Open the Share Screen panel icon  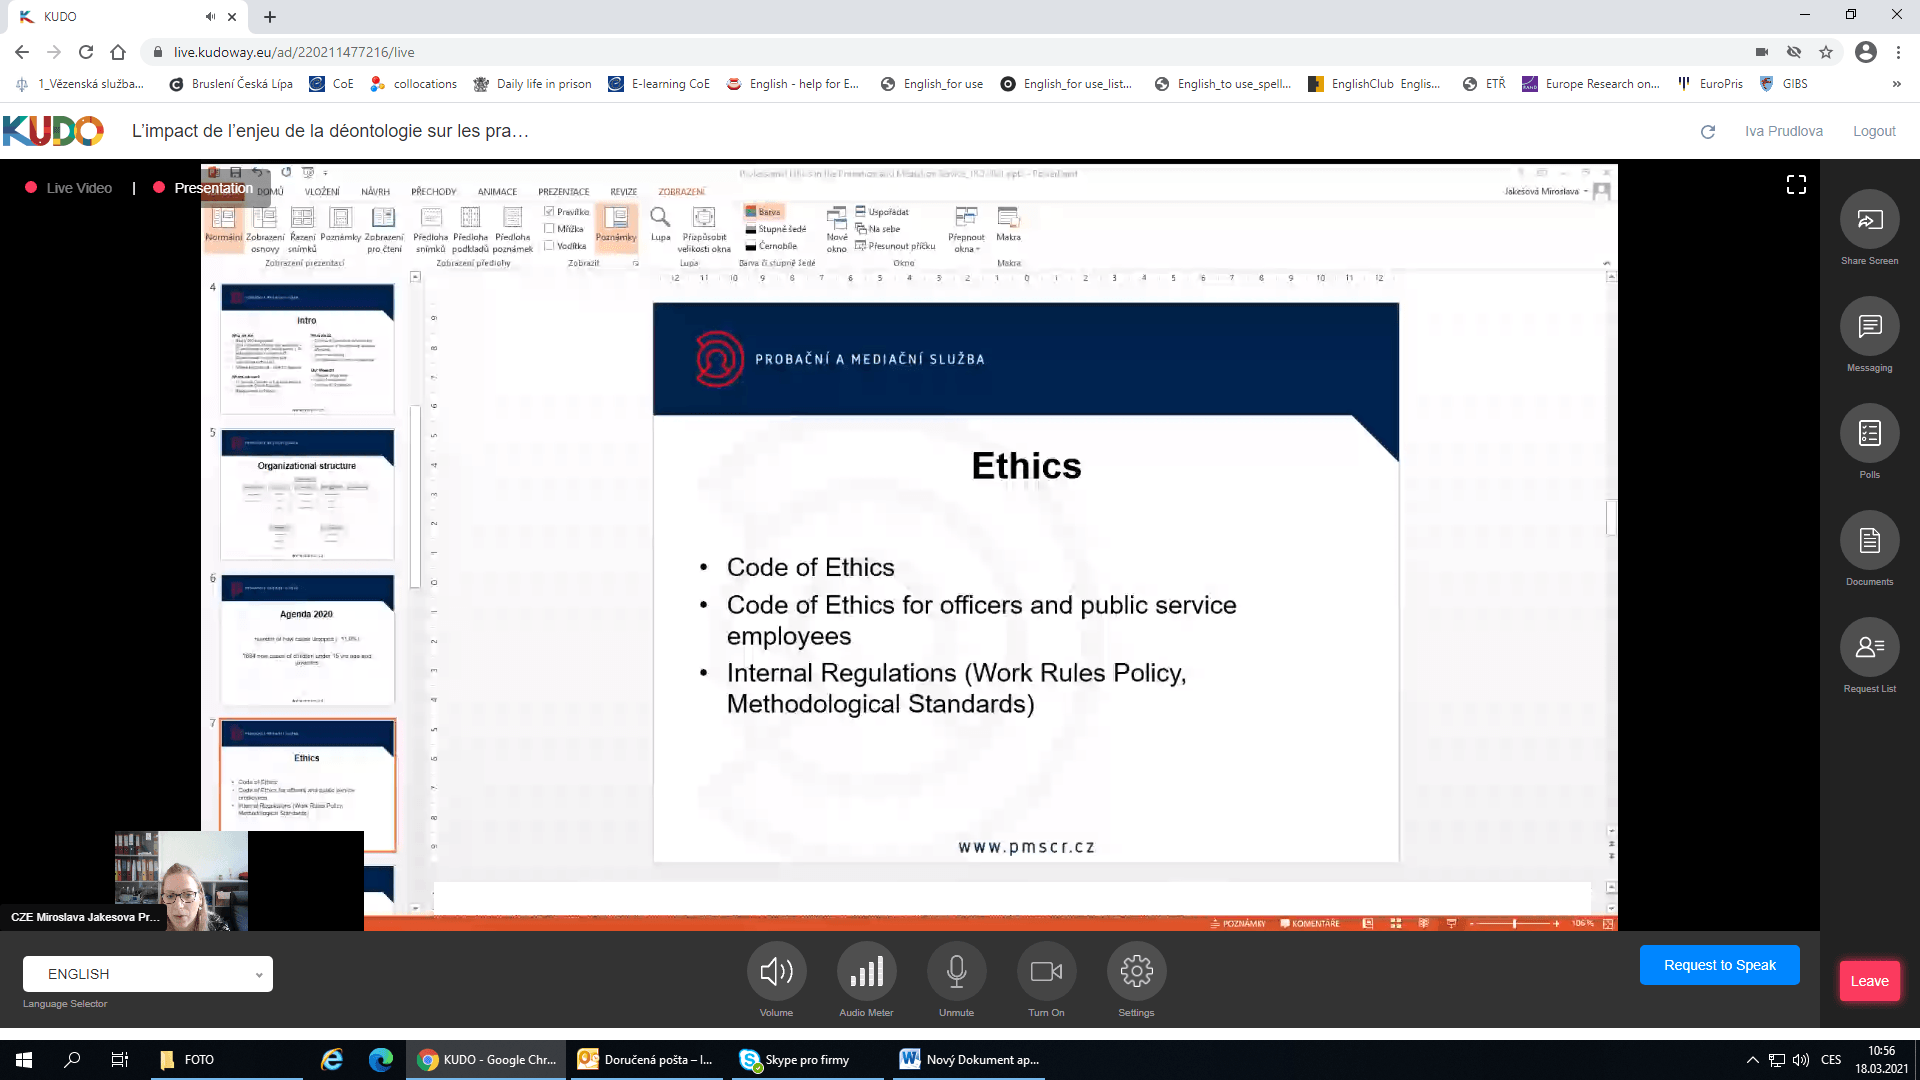tap(1869, 220)
